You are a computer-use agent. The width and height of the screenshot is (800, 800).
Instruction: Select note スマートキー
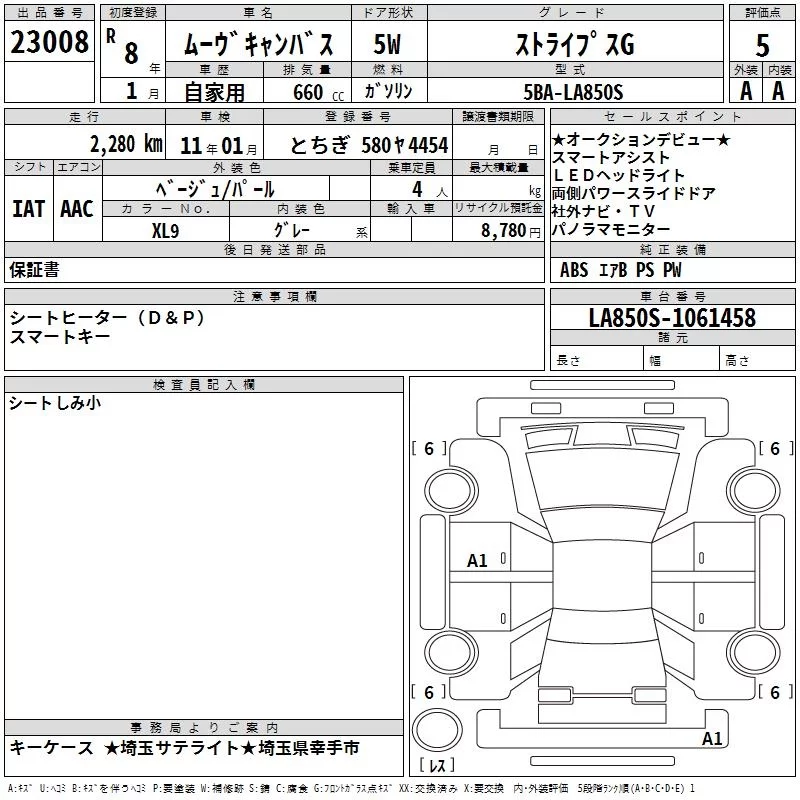click(x=60, y=336)
